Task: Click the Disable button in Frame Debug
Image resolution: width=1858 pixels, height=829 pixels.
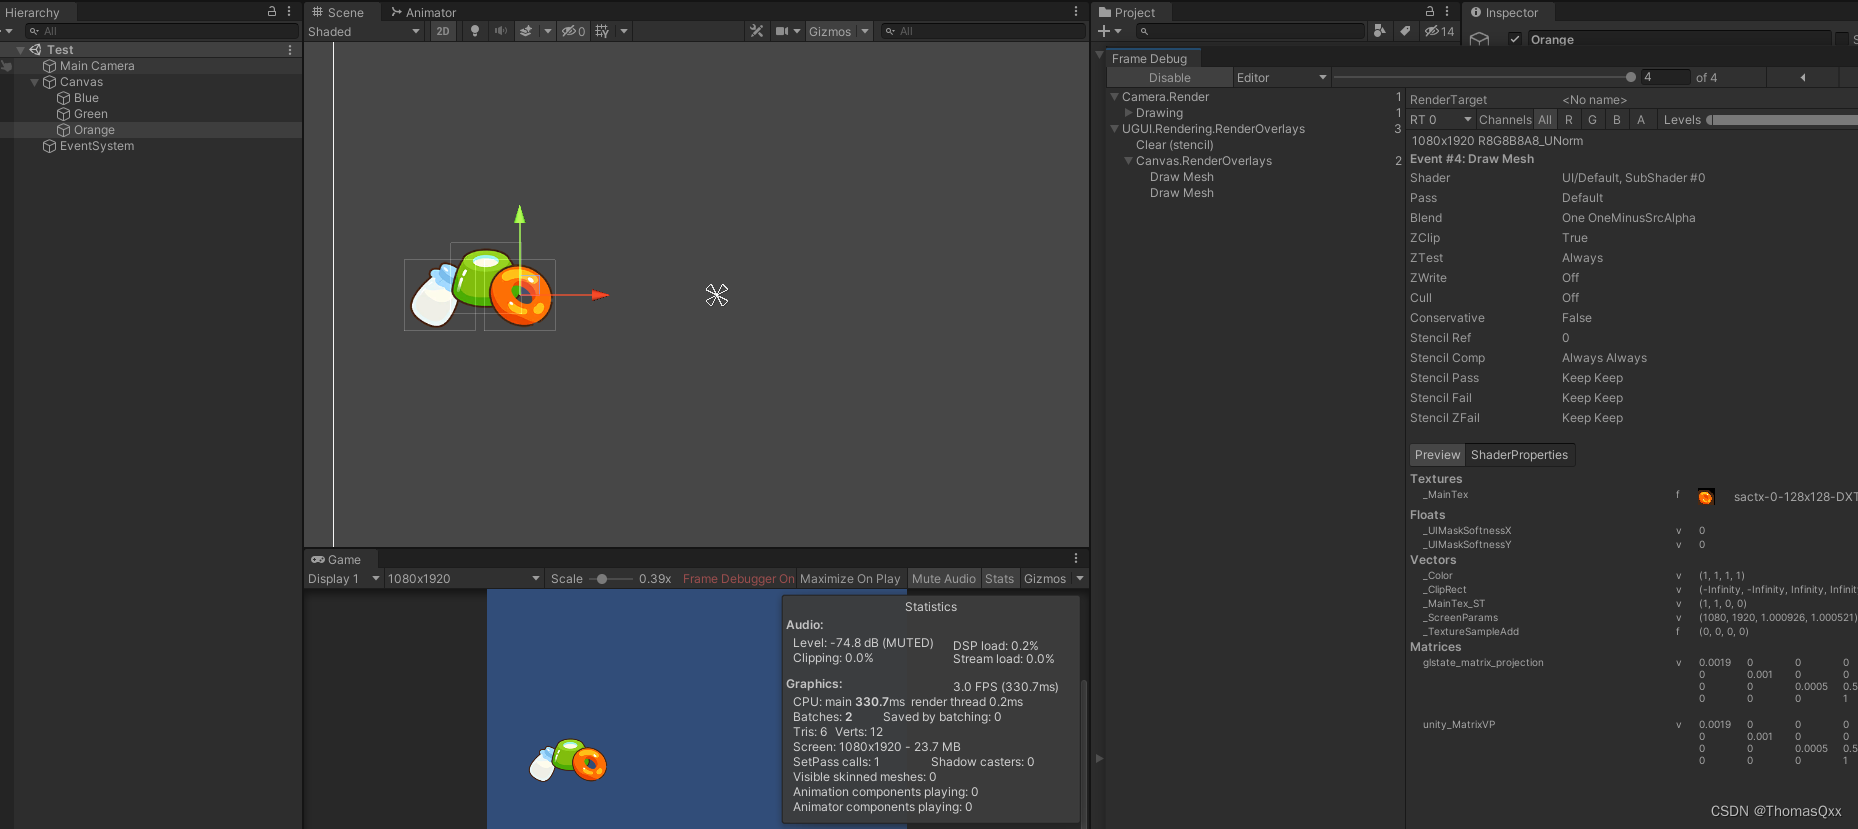Action: 1169,77
